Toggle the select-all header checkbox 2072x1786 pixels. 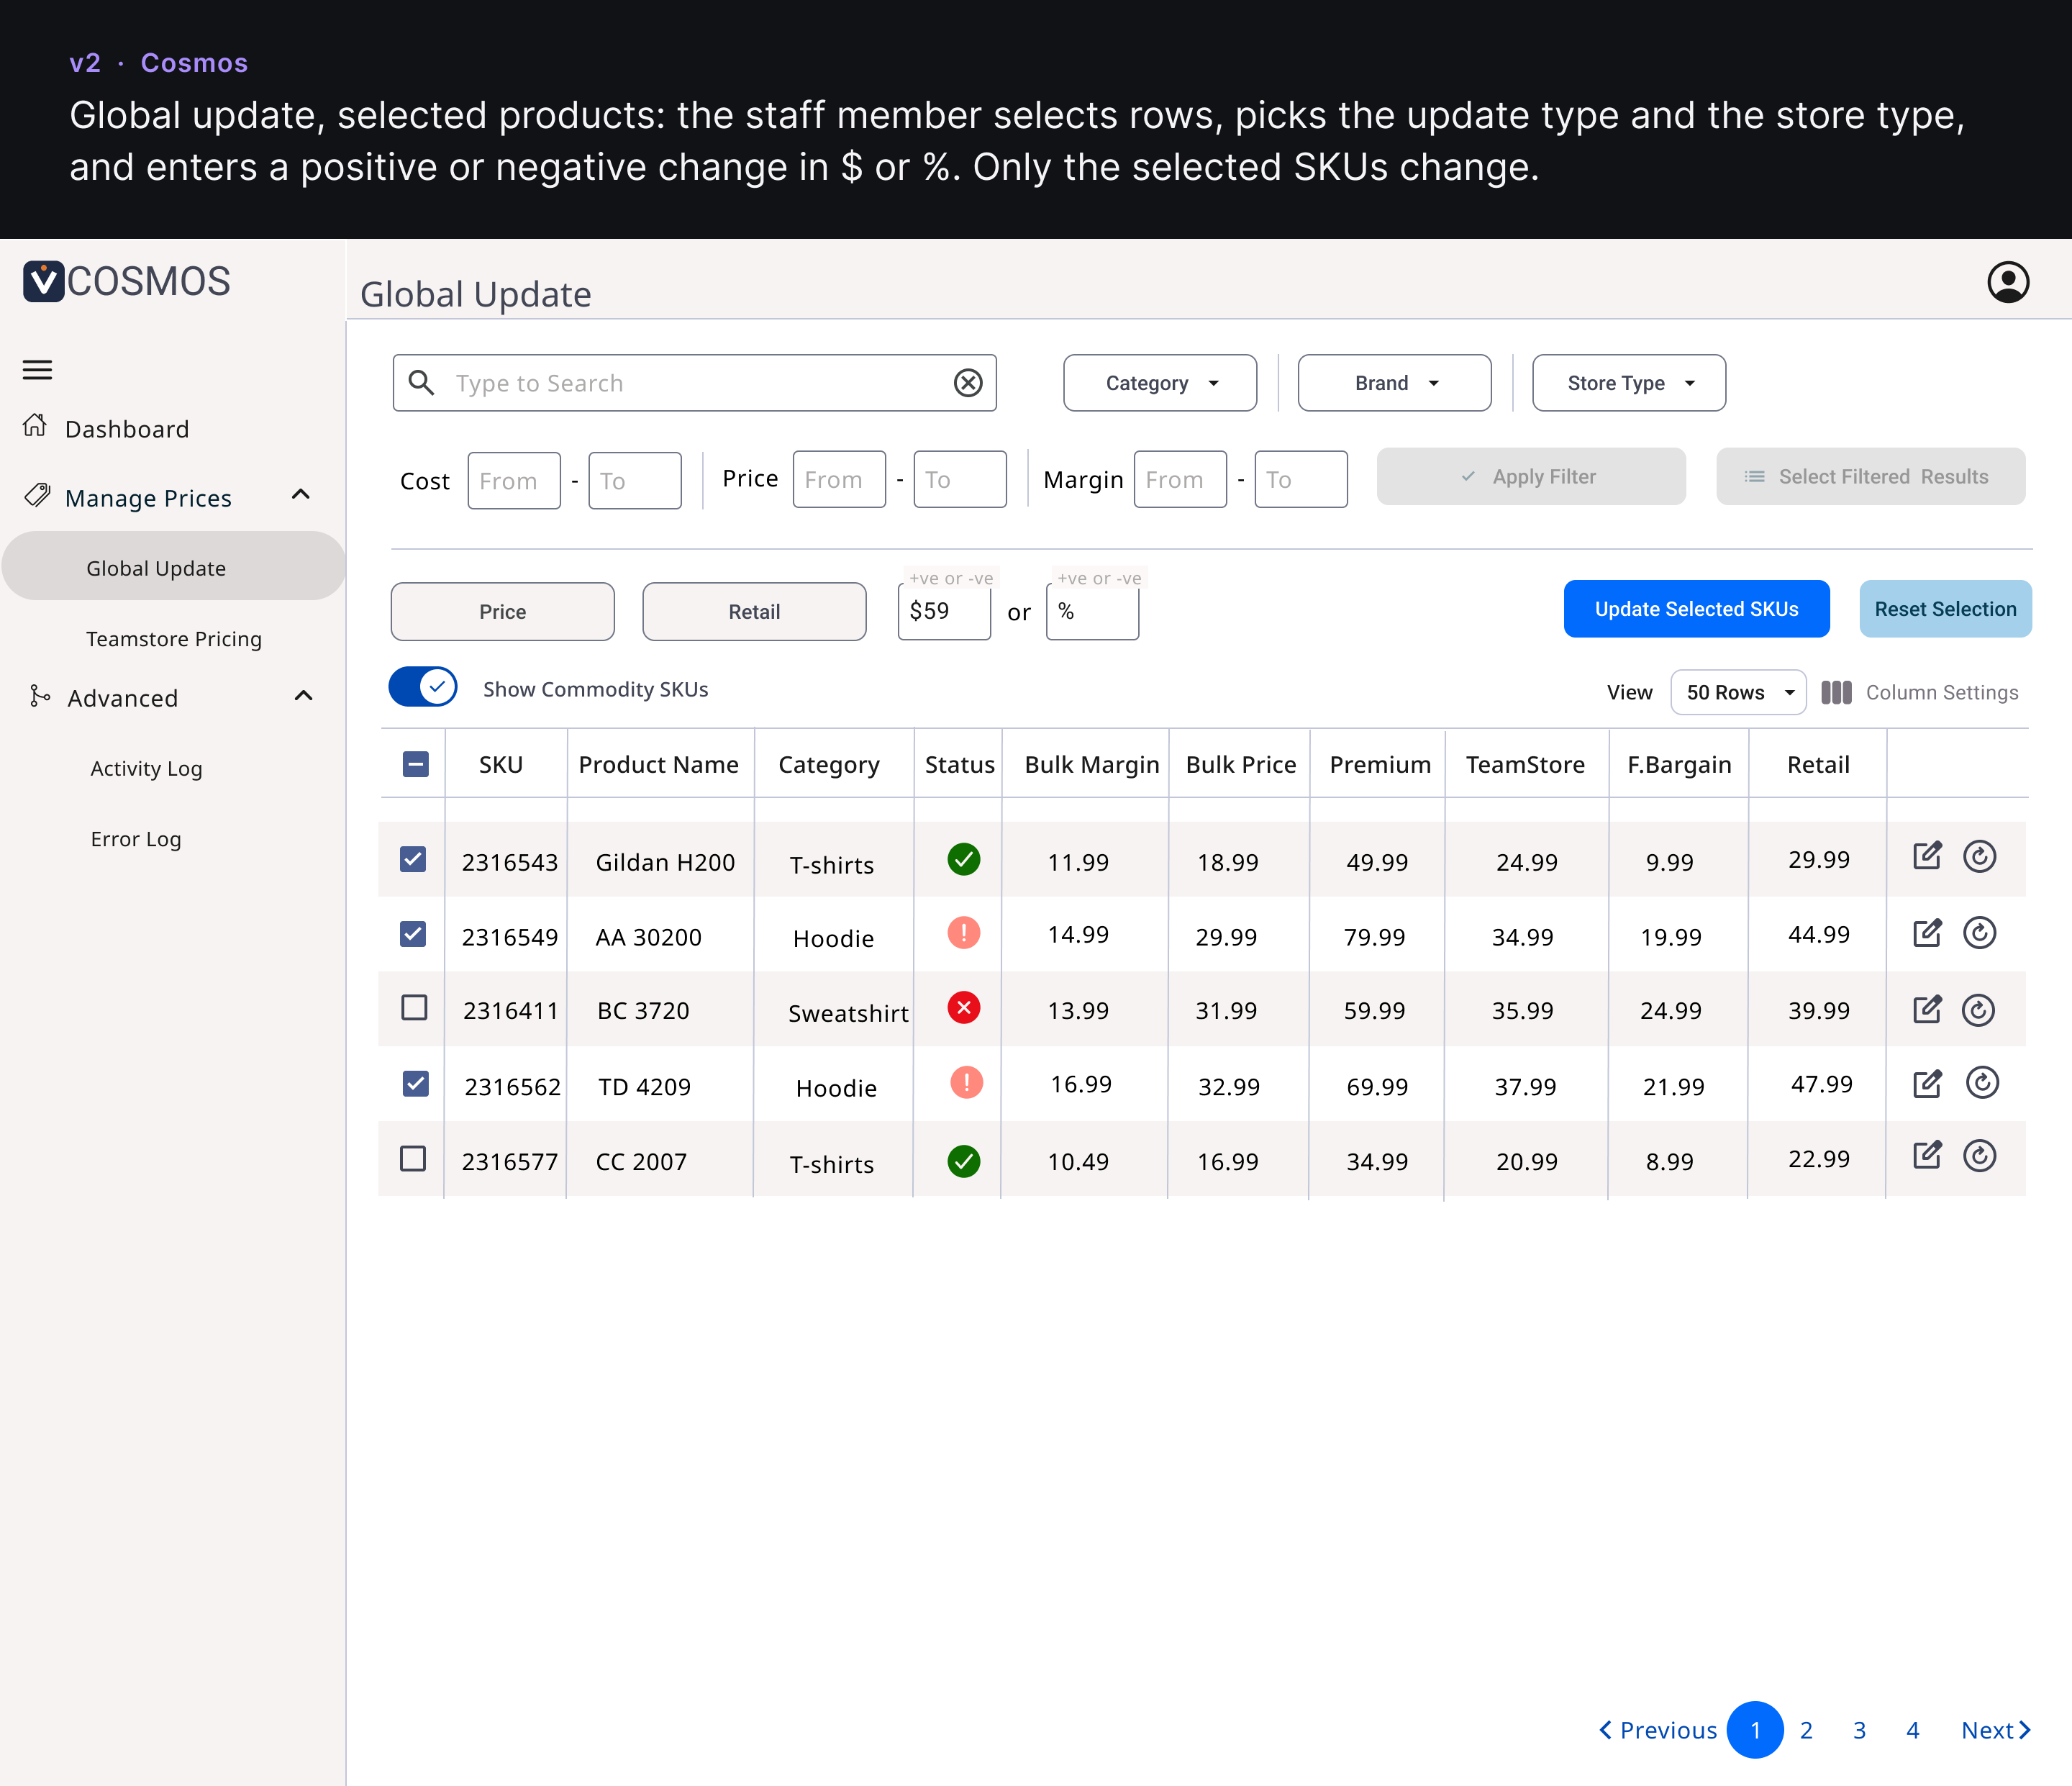pyautogui.click(x=416, y=764)
